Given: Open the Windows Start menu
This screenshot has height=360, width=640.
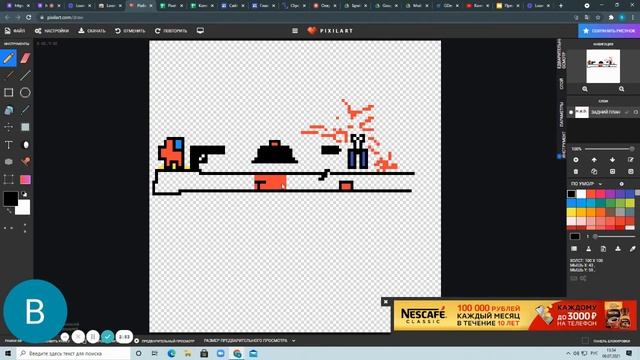Looking at the screenshot, I should point(8,353).
